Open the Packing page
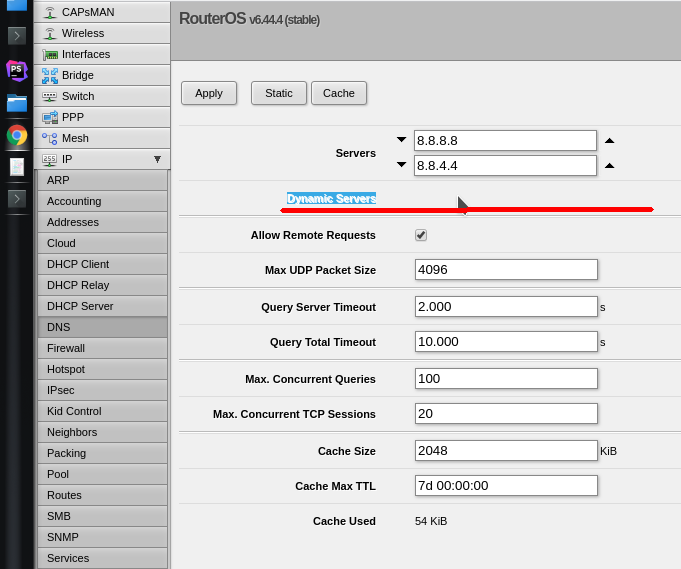 pos(102,453)
